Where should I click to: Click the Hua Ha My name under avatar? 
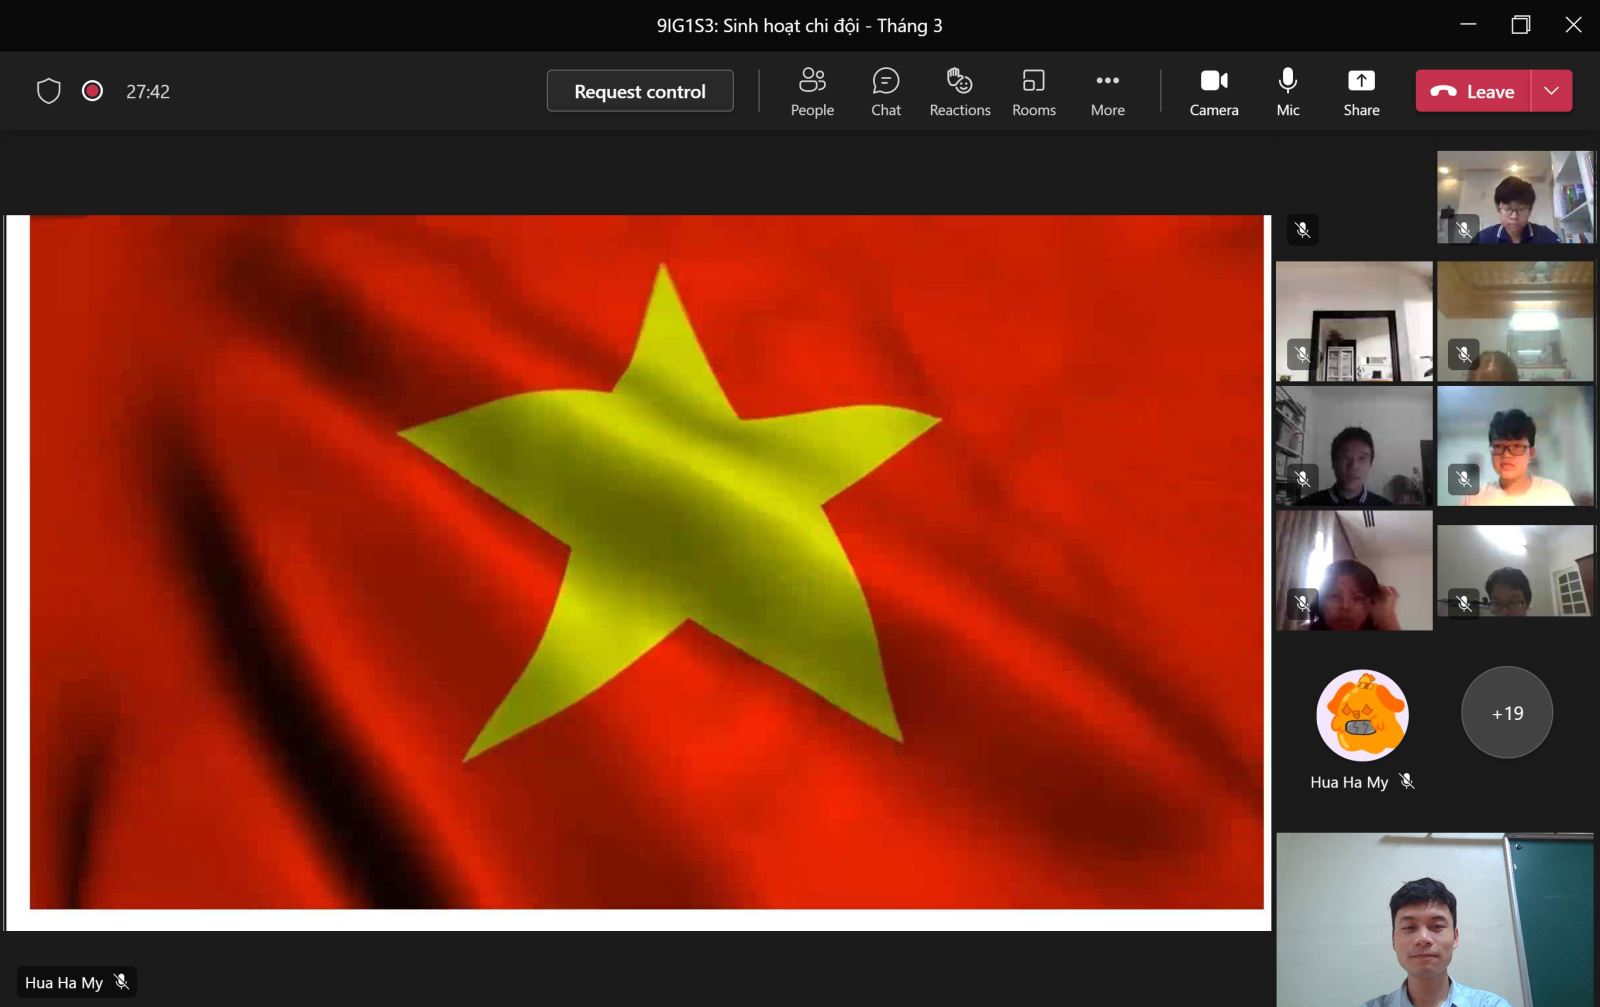pyautogui.click(x=1349, y=782)
